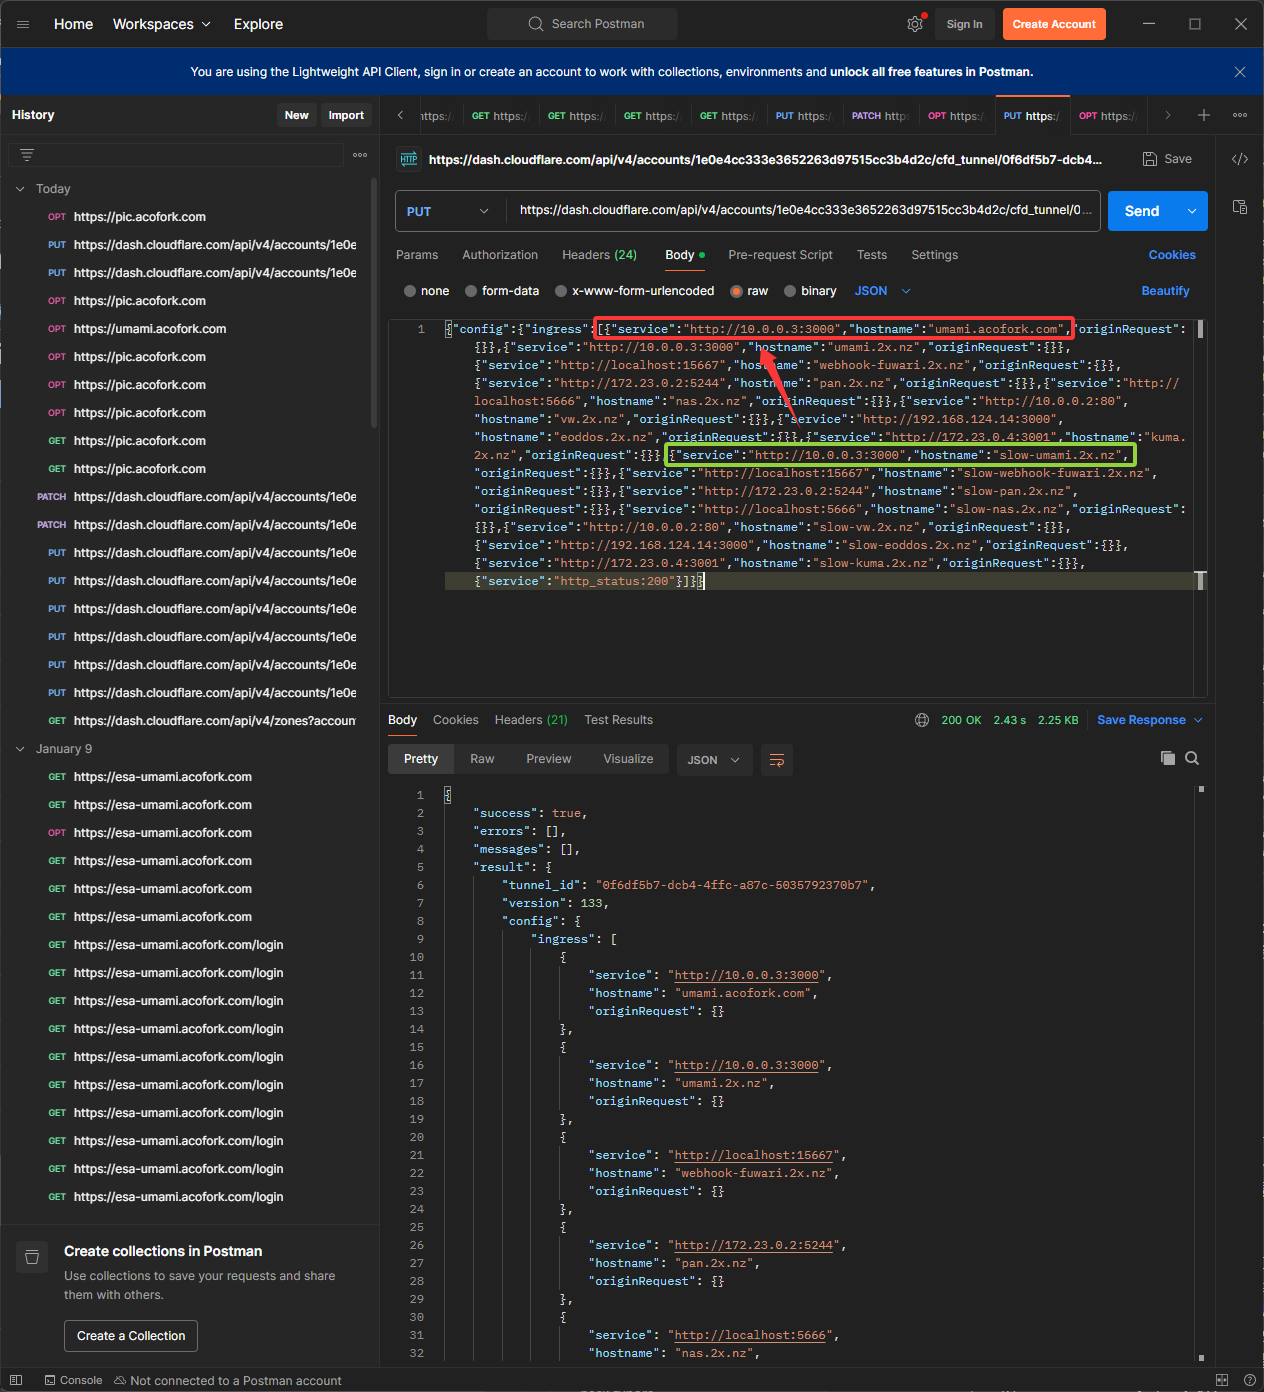
Task: Open the Tests tab
Action: pyautogui.click(x=872, y=255)
